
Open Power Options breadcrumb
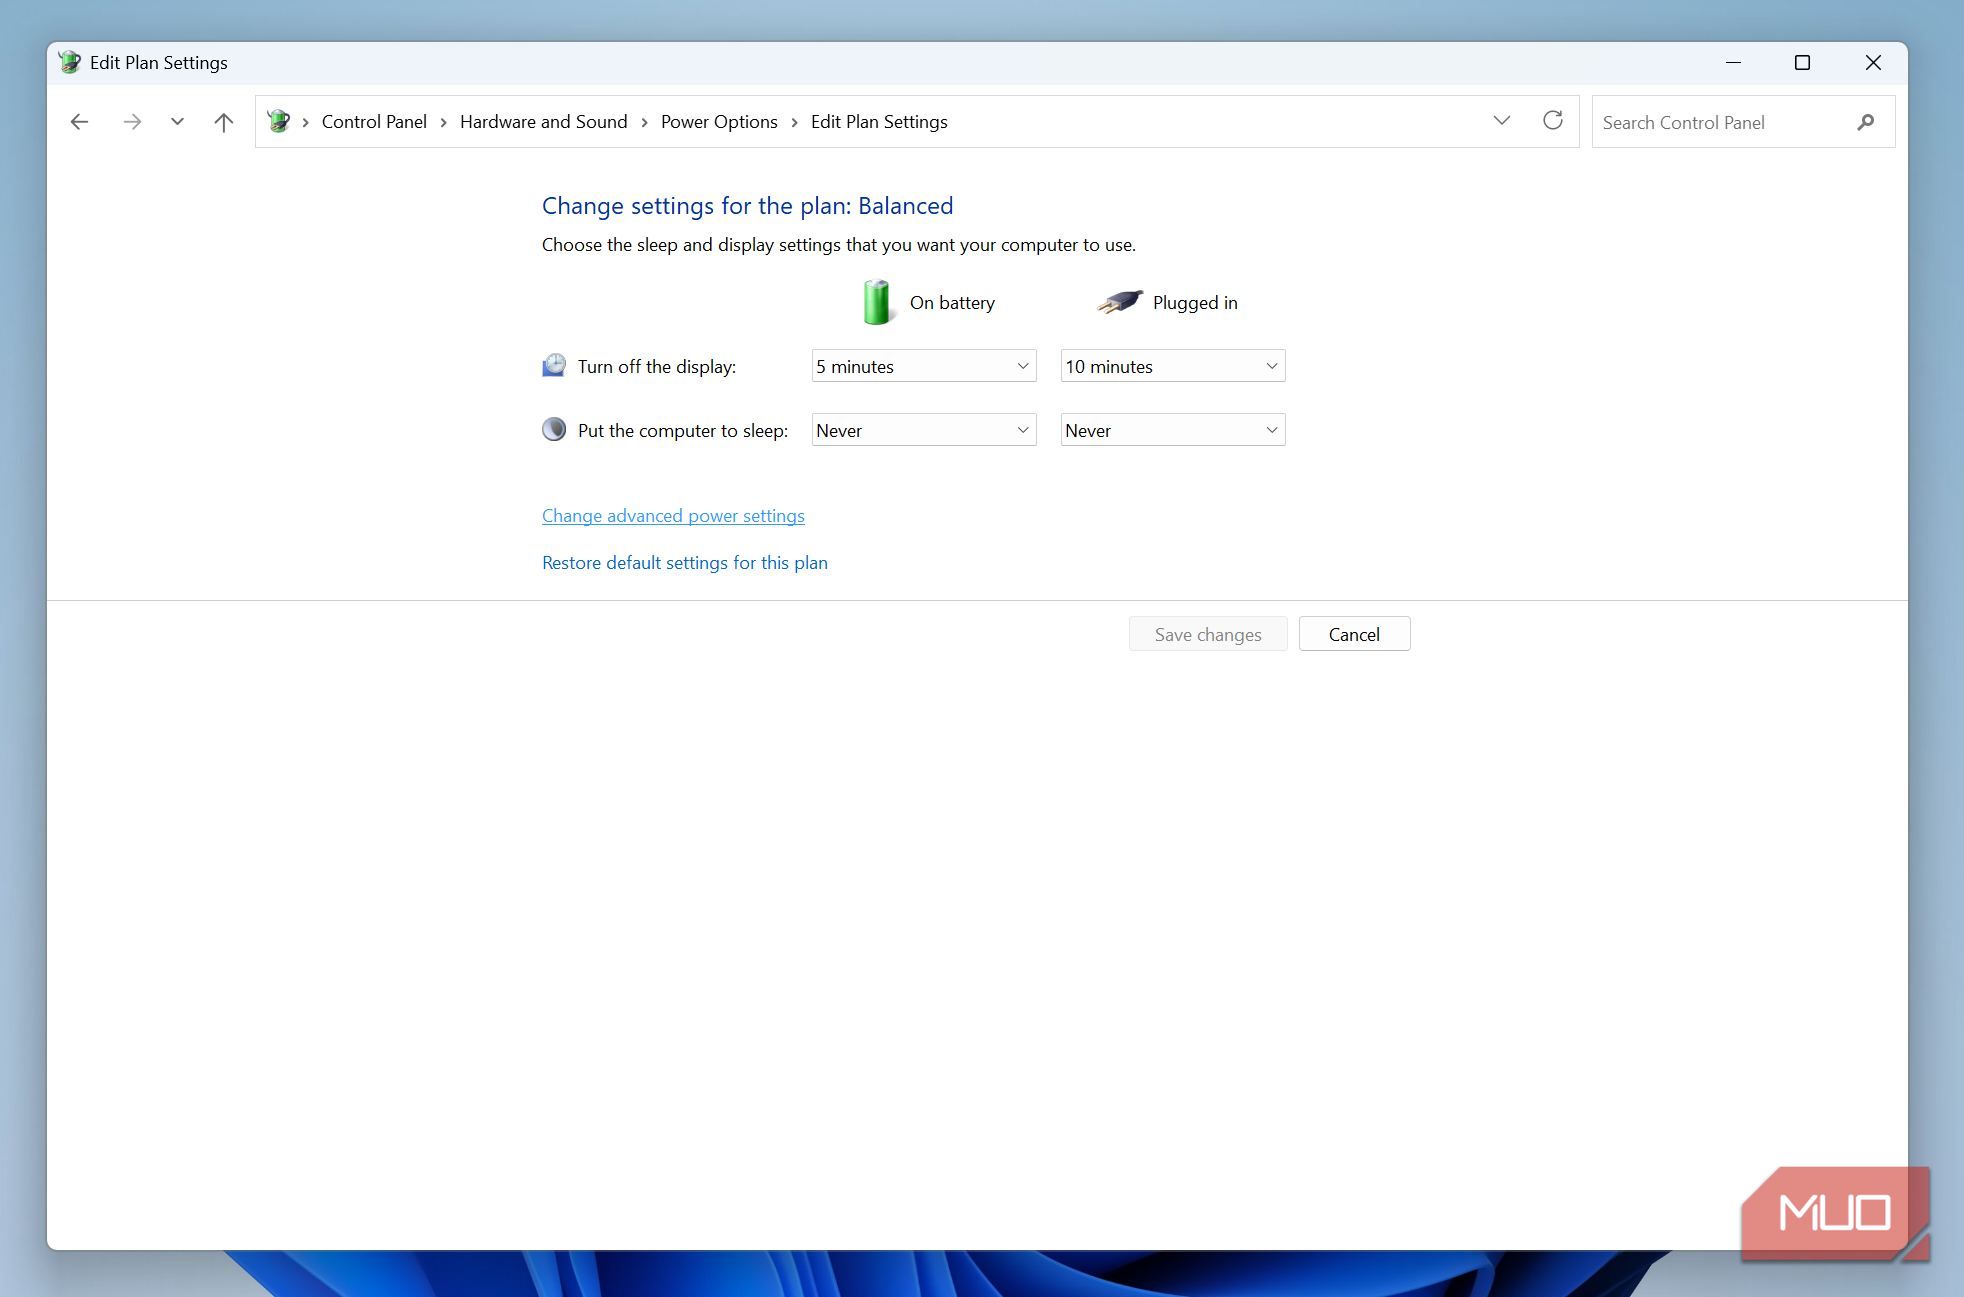(719, 122)
